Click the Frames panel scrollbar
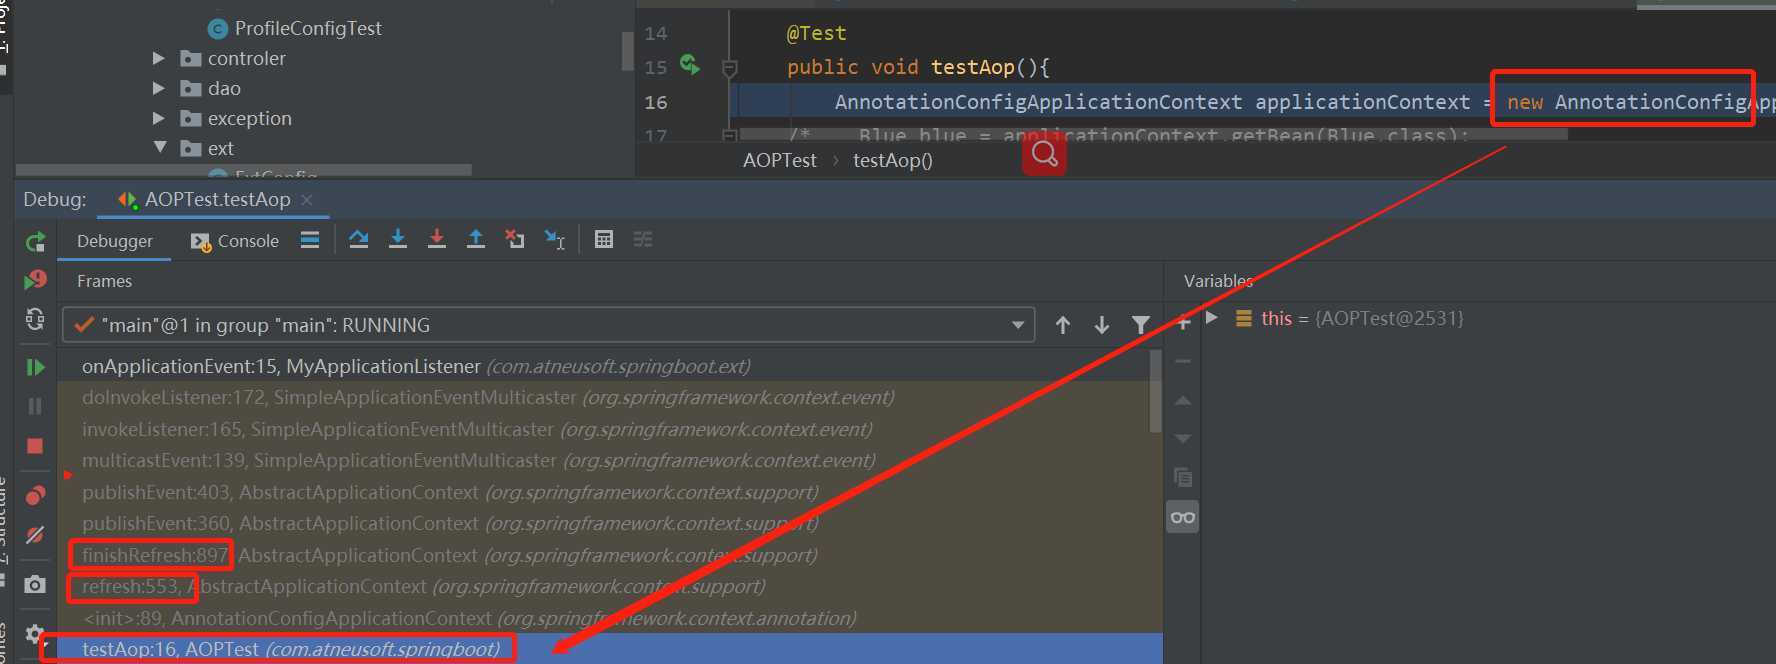 point(1156,391)
